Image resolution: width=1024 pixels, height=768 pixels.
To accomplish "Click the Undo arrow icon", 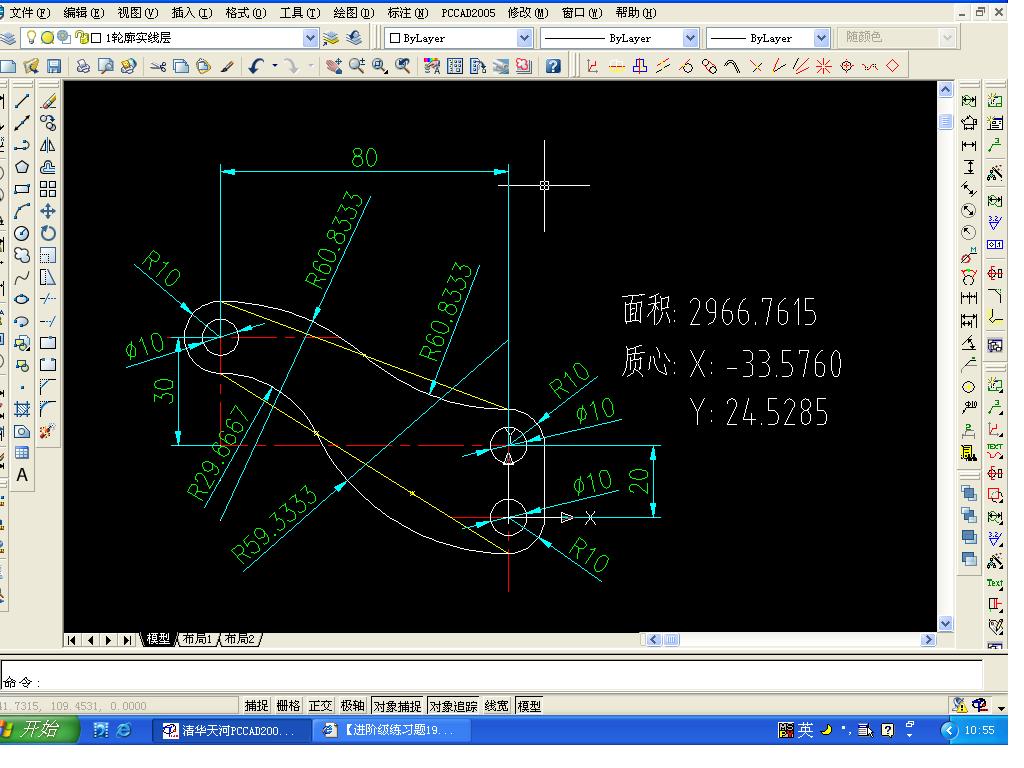I will click(256, 66).
